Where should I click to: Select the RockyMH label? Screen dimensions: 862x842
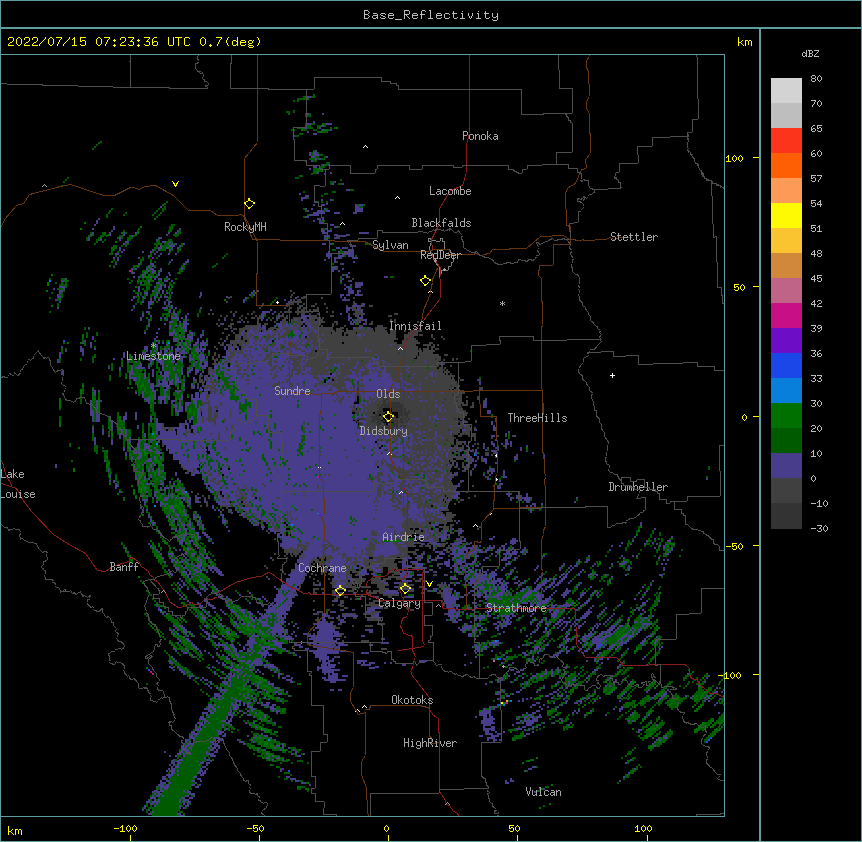[x=245, y=227]
